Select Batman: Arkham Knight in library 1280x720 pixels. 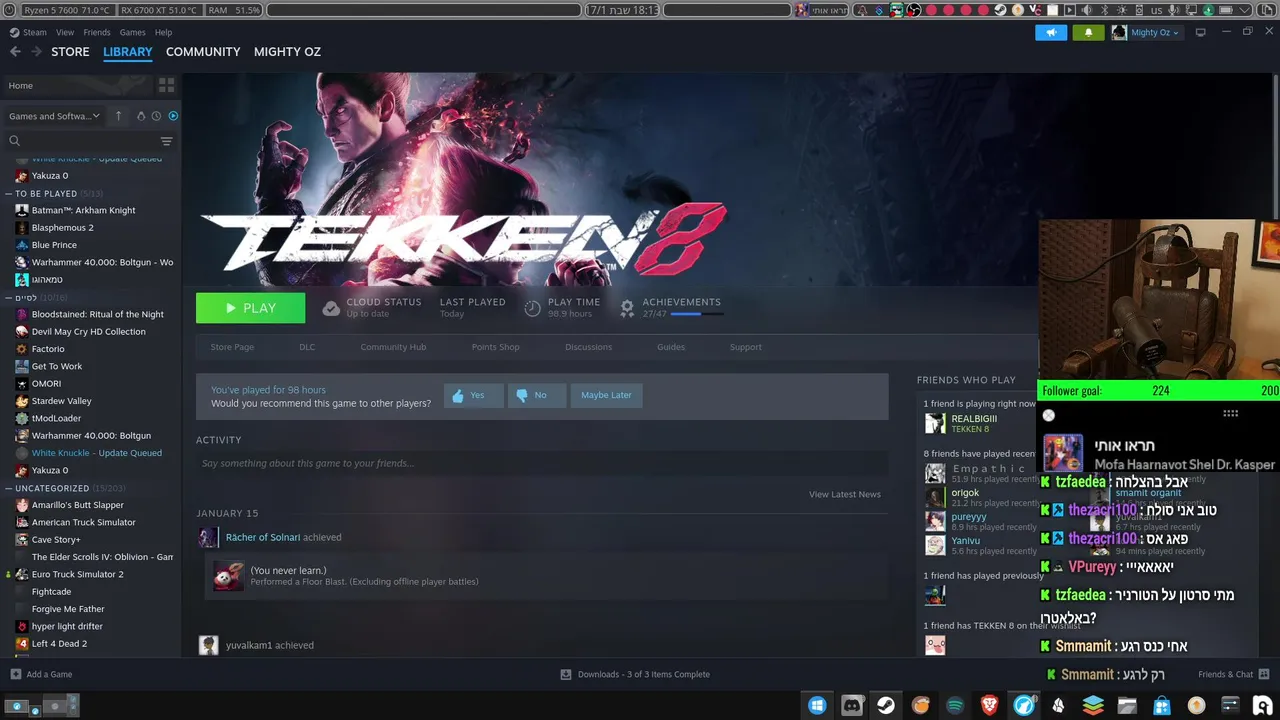83,210
